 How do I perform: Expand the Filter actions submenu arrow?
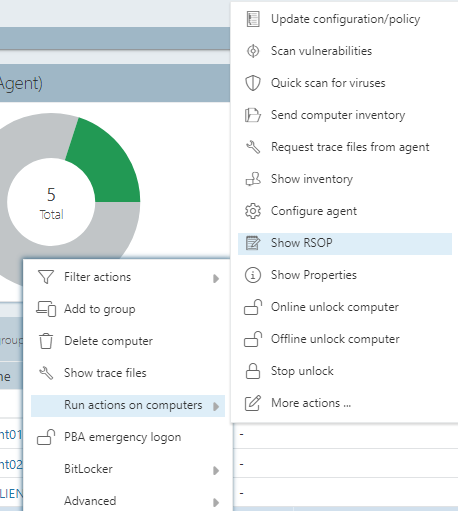216,278
